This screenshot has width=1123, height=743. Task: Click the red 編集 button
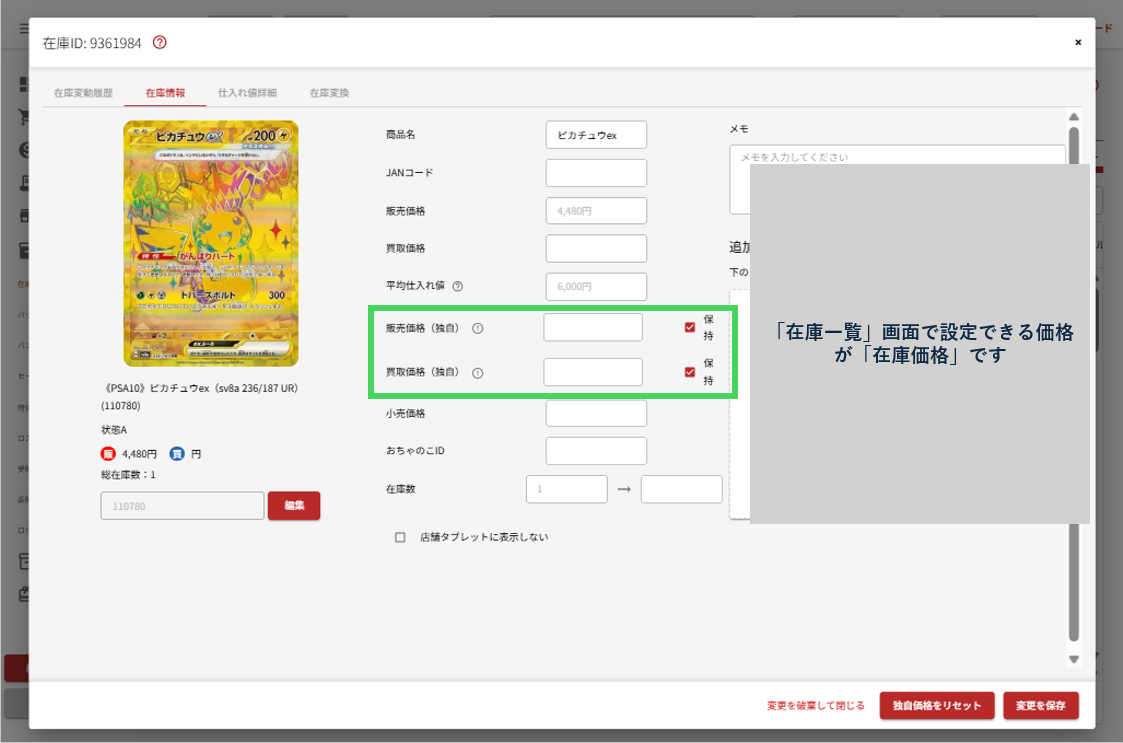(x=293, y=506)
